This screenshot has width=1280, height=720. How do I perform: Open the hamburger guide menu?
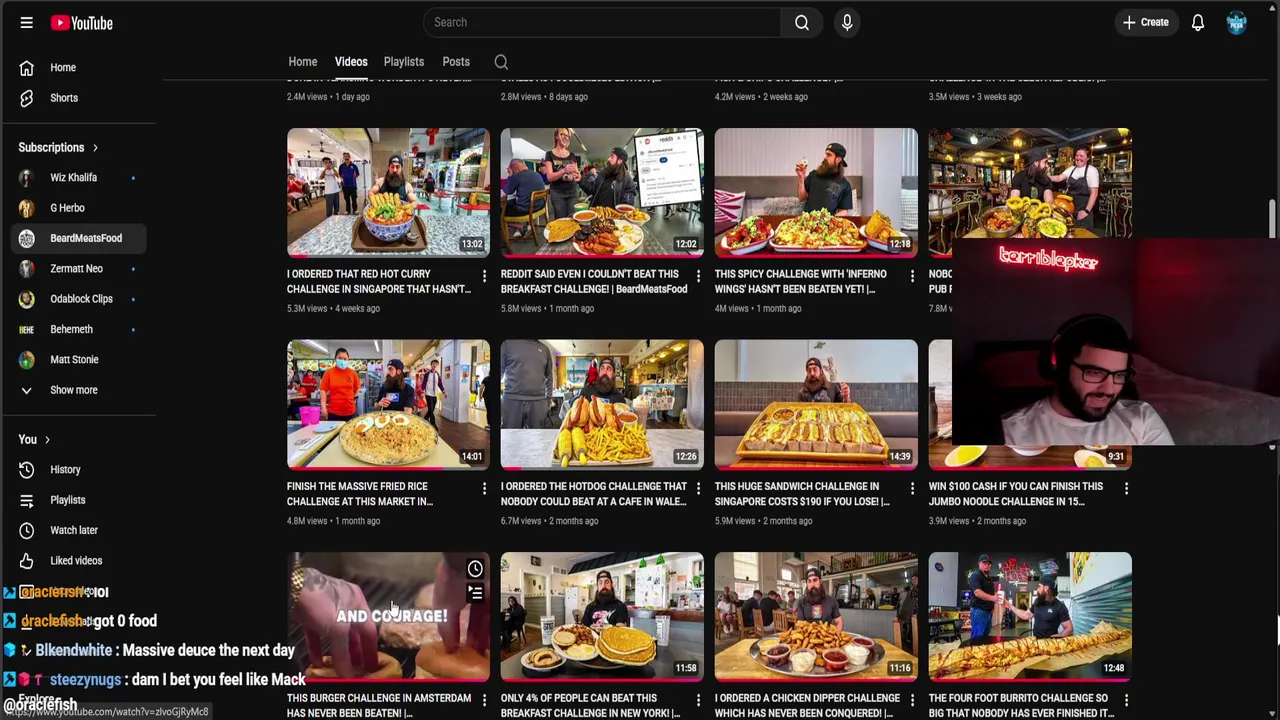pyautogui.click(x=27, y=22)
